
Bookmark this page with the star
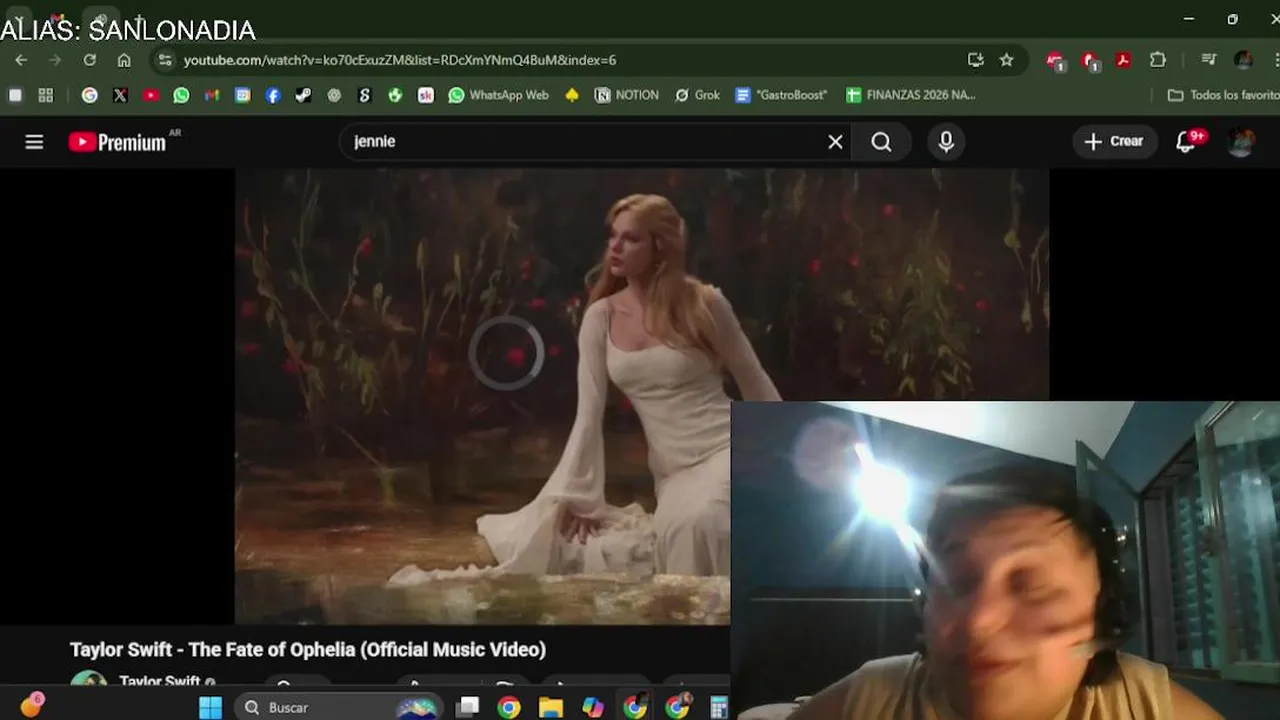(1007, 60)
